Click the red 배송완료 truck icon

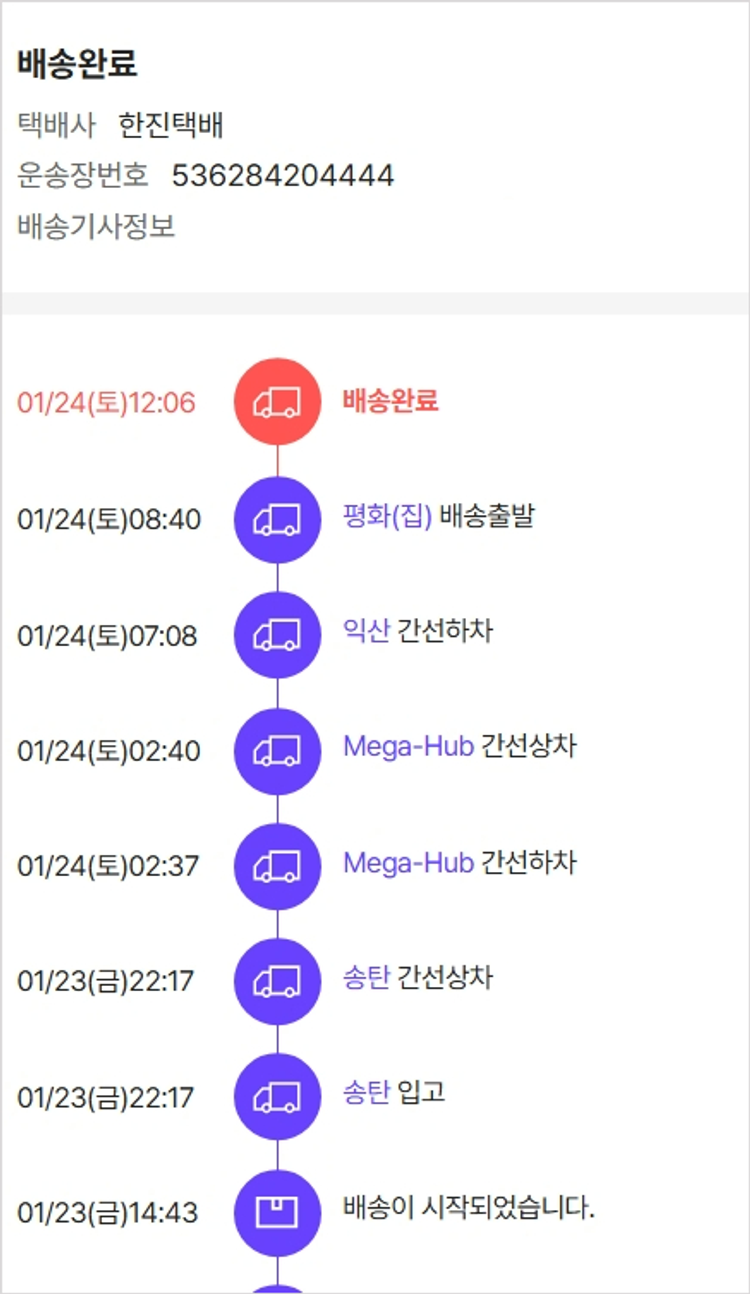point(277,402)
